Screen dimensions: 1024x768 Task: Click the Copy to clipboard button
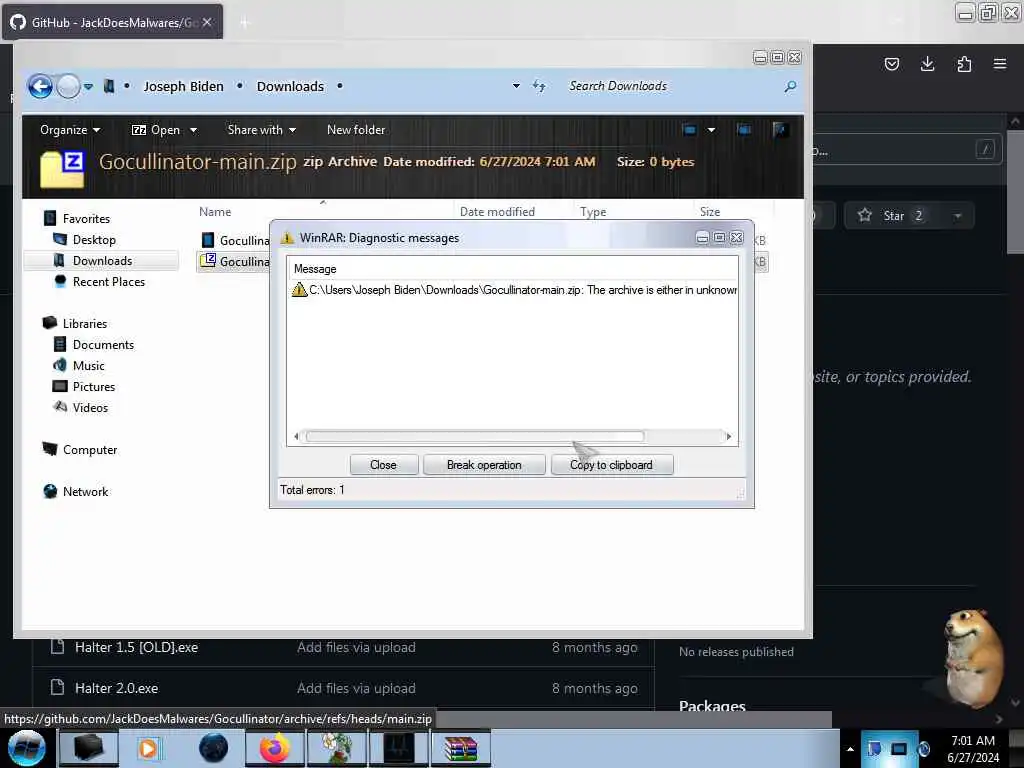tap(611, 464)
